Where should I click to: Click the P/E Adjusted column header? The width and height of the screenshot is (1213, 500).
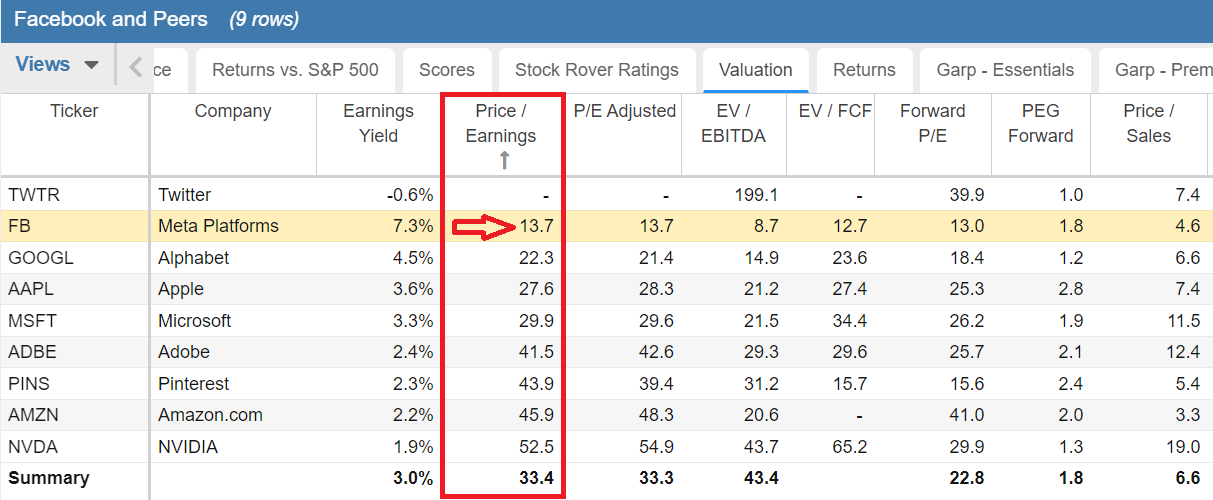(x=625, y=111)
